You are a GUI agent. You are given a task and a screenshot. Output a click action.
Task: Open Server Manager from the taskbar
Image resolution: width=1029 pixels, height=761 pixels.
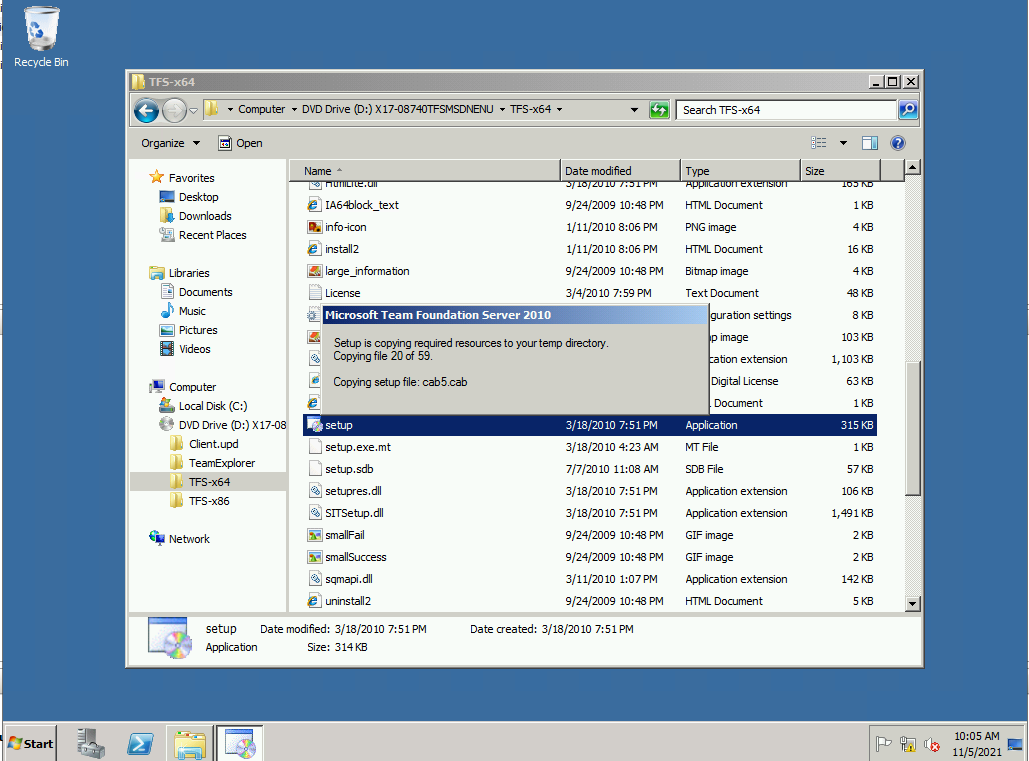[91, 743]
